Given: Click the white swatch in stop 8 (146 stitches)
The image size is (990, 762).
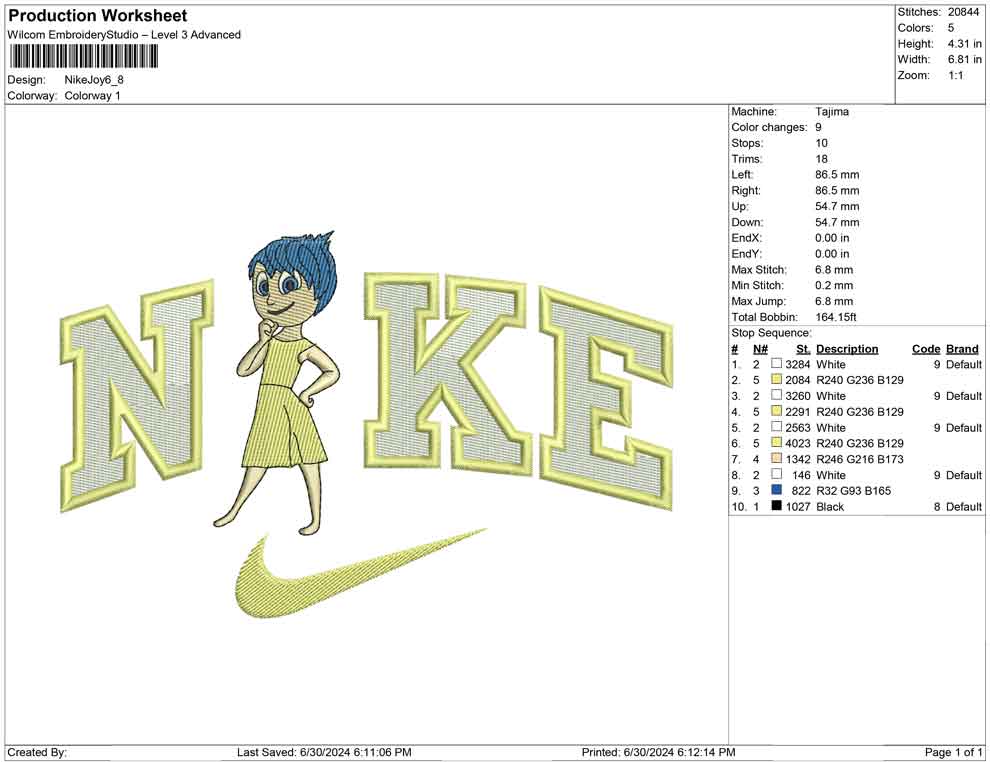Looking at the screenshot, I should (x=777, y=474).
